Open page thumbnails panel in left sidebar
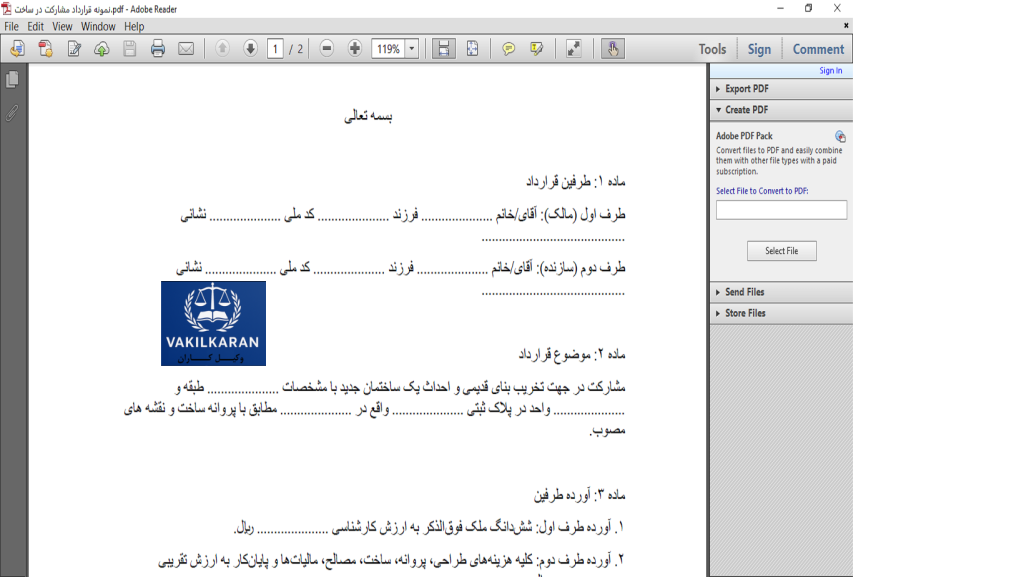 coord(12,80)
